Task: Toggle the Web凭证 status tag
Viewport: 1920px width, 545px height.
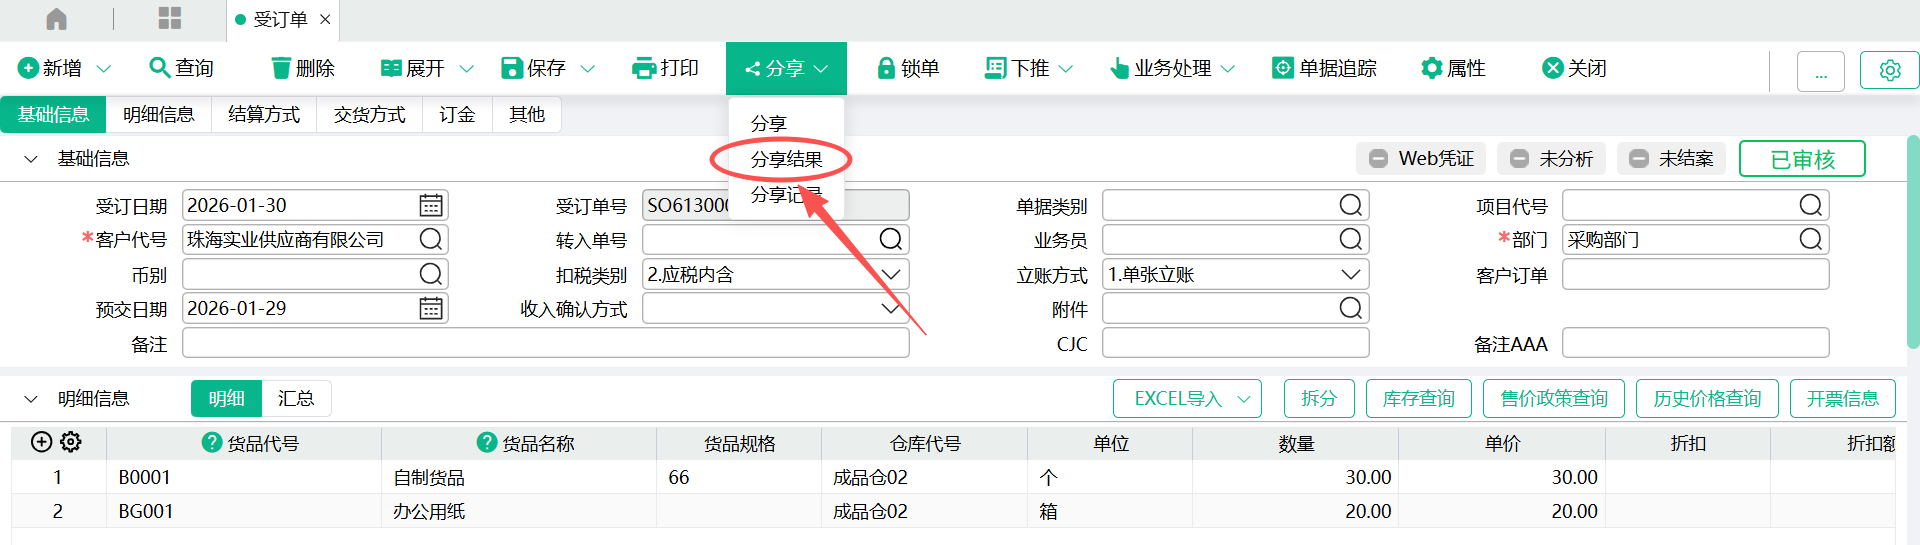Action: click(1421, 159)
